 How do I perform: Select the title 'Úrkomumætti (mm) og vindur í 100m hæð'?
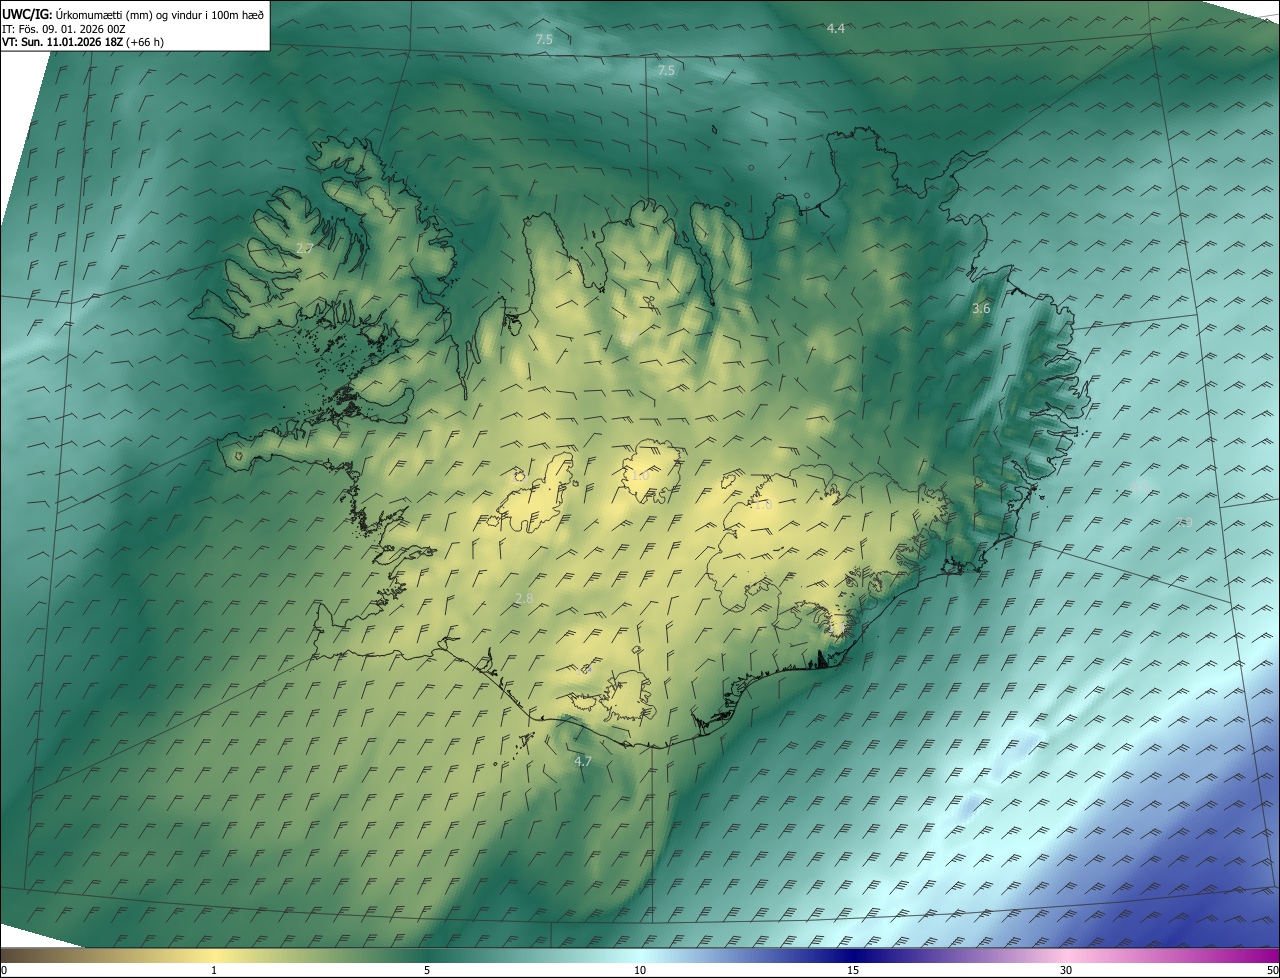(160, 14)
